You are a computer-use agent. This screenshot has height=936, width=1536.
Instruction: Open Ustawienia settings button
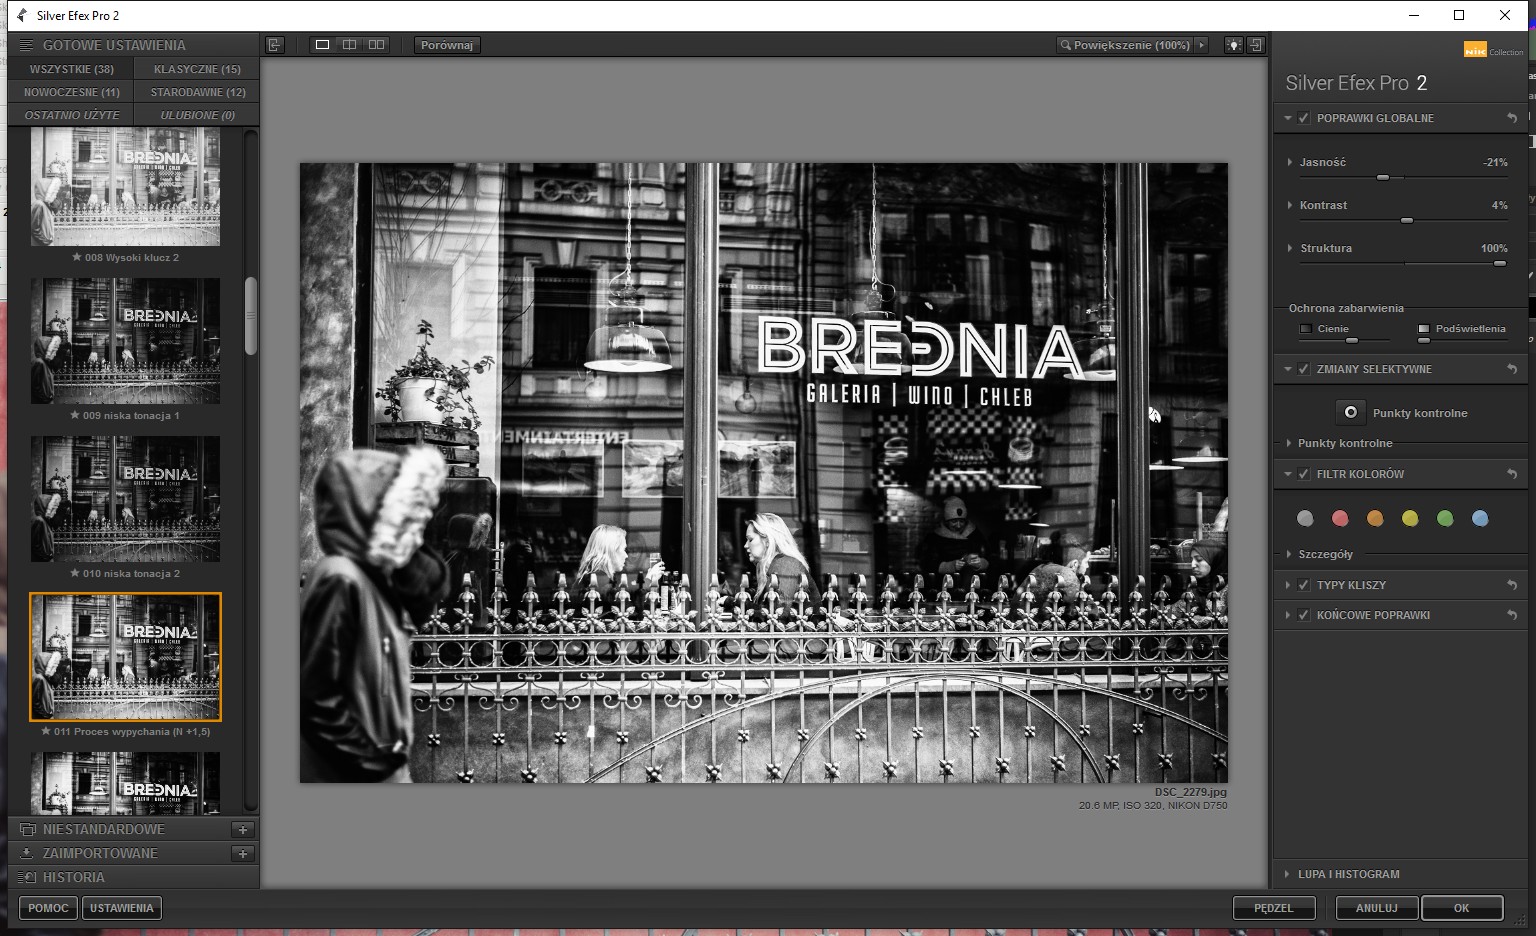pos(122,908)
